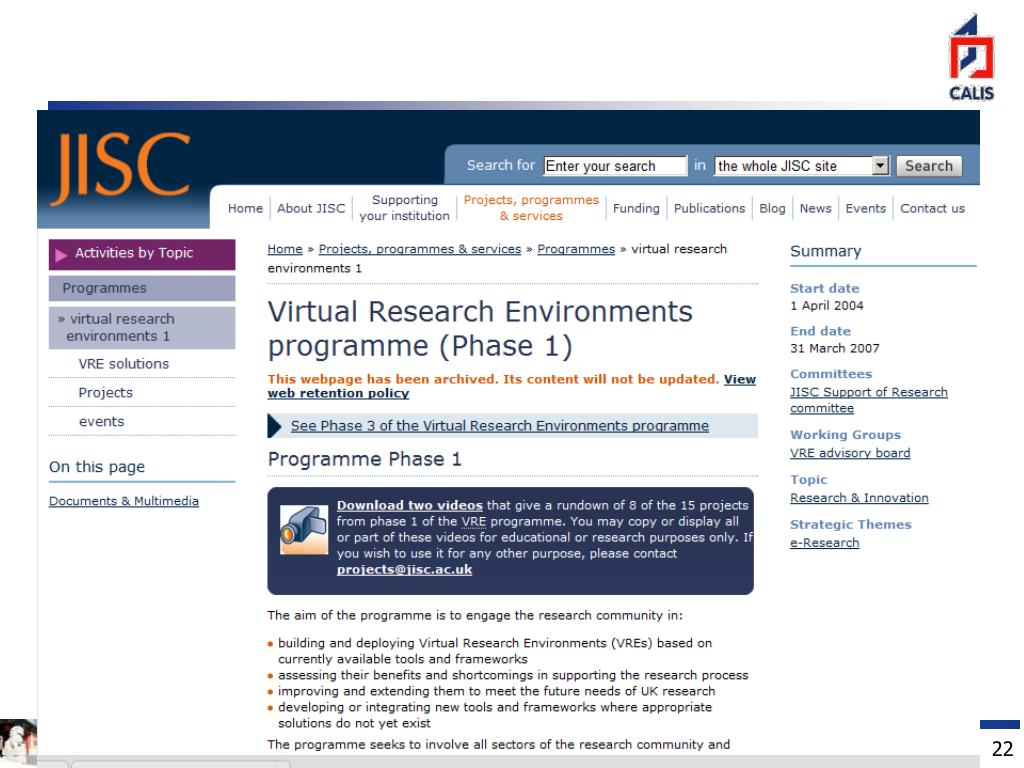Click the video camera icon
The width and height of the screenshot is (1024, 768).
tap(304, 530)
